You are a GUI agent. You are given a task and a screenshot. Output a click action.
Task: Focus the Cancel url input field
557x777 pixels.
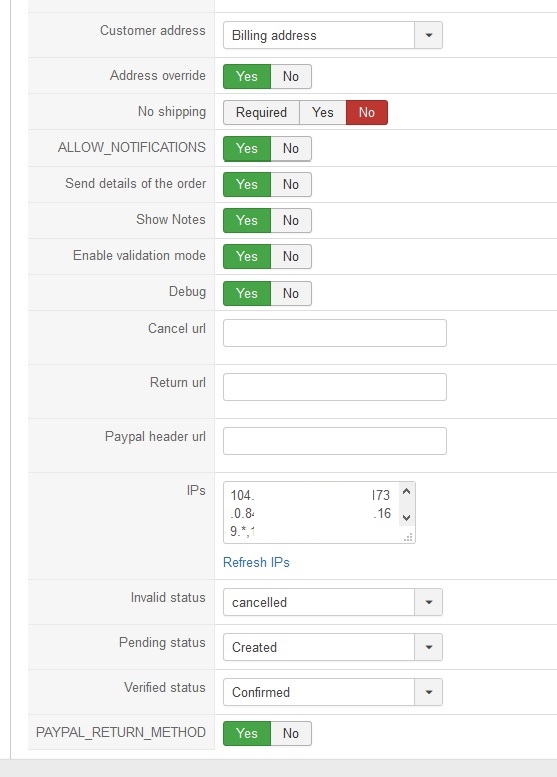point(335,333)
